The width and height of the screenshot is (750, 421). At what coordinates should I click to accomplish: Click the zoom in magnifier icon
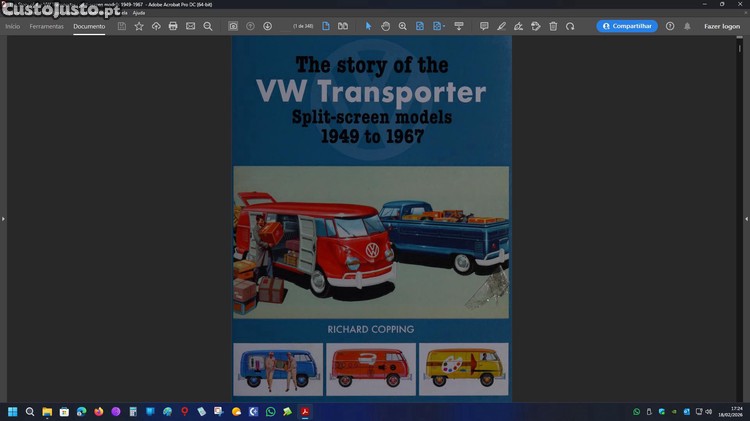402,26
